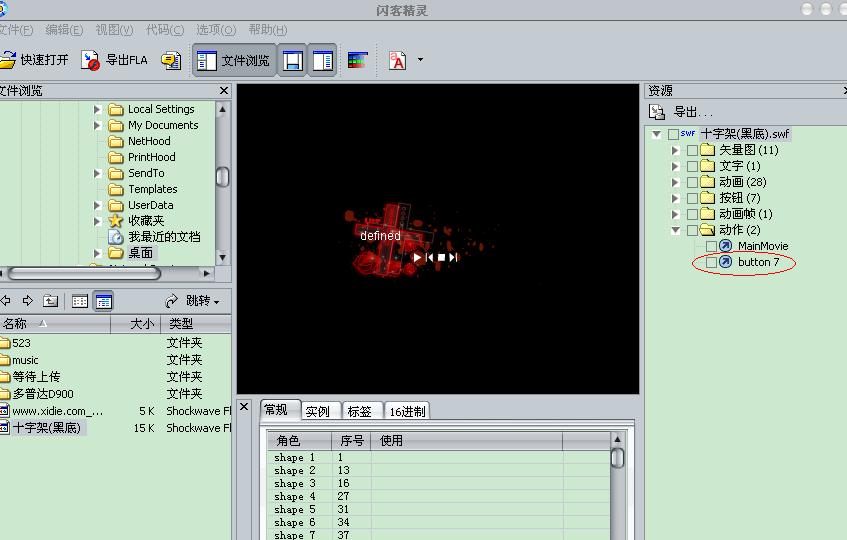
Task: Check the 文字 (1) checkbox
Action: tap(692, 166)
